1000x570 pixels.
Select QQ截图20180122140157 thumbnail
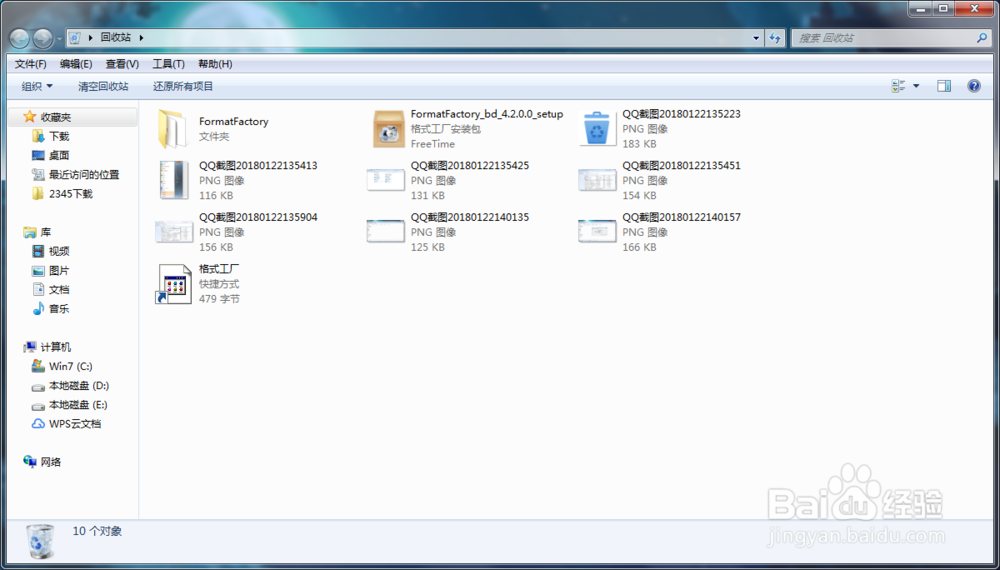(x=598, y=231)
